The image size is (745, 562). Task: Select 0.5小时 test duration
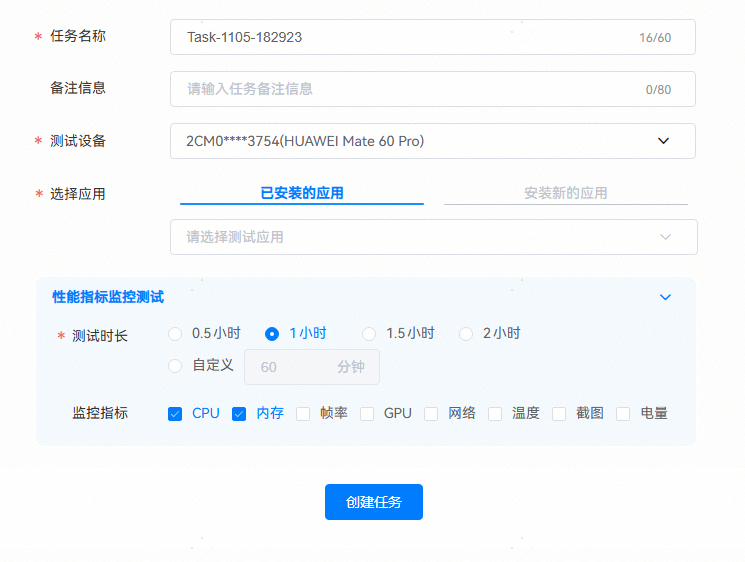[176, 334]
